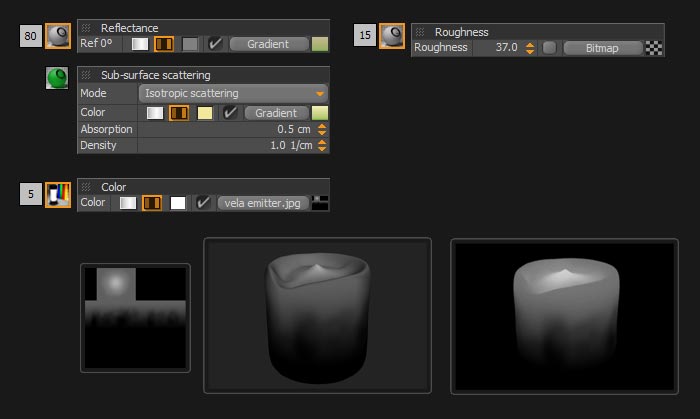Select orange split-view icon in Ref 0° row
This screenshot has height=419, width=700.
(x=165, y=44)
